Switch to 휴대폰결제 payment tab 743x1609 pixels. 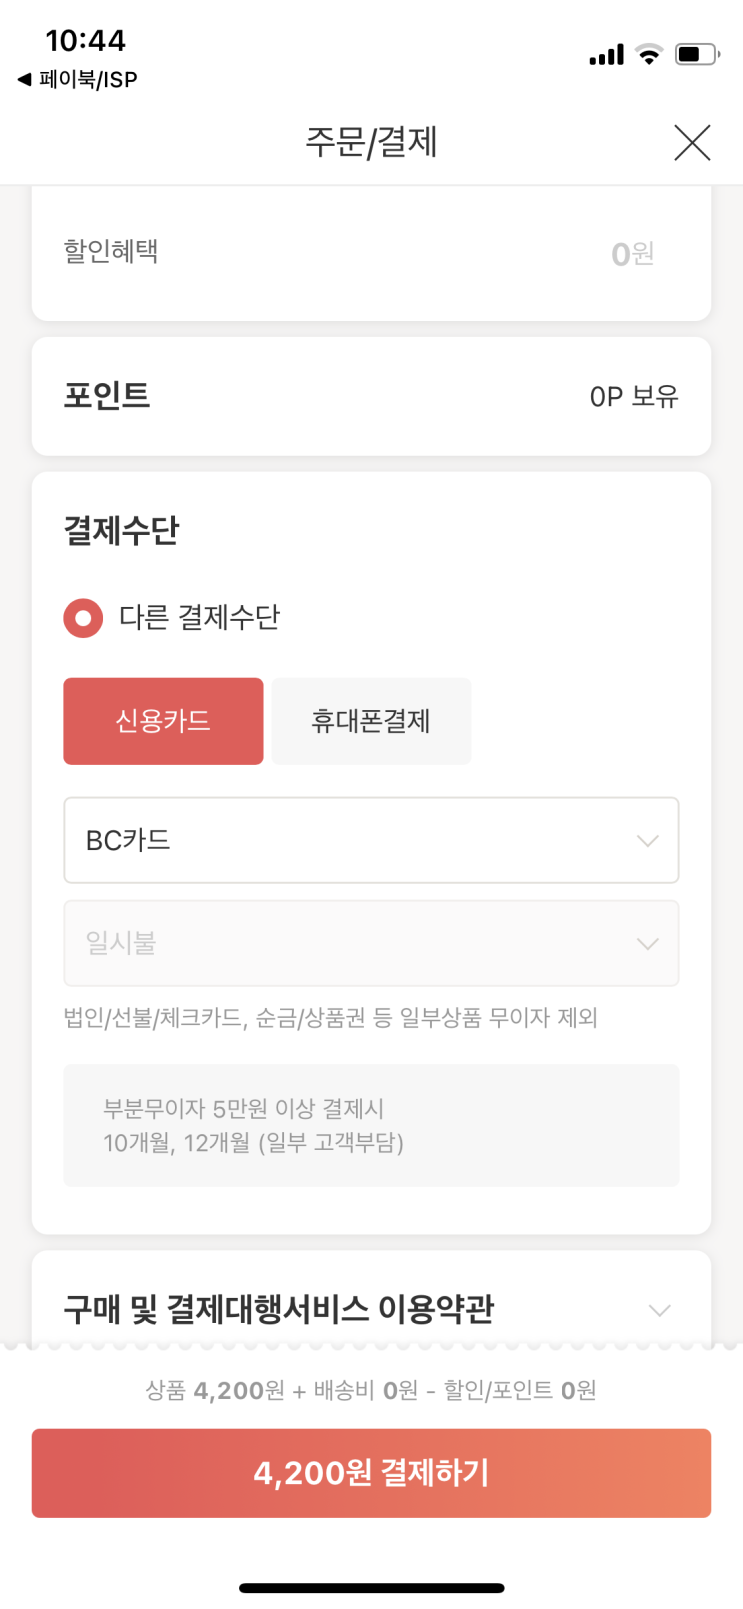pos(371,721)
